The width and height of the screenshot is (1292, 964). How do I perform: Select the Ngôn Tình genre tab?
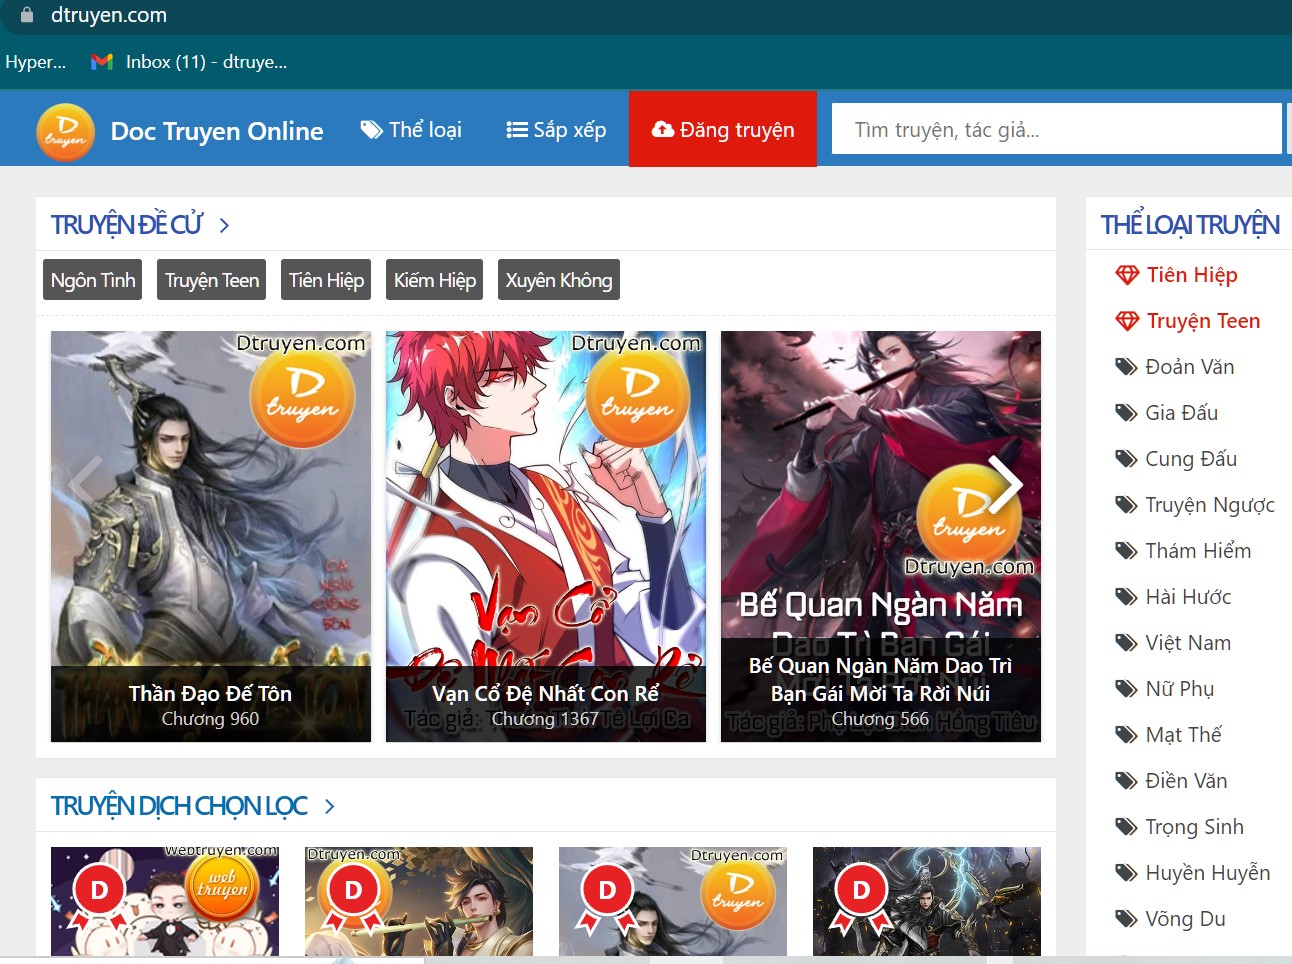tap(93, 280)
